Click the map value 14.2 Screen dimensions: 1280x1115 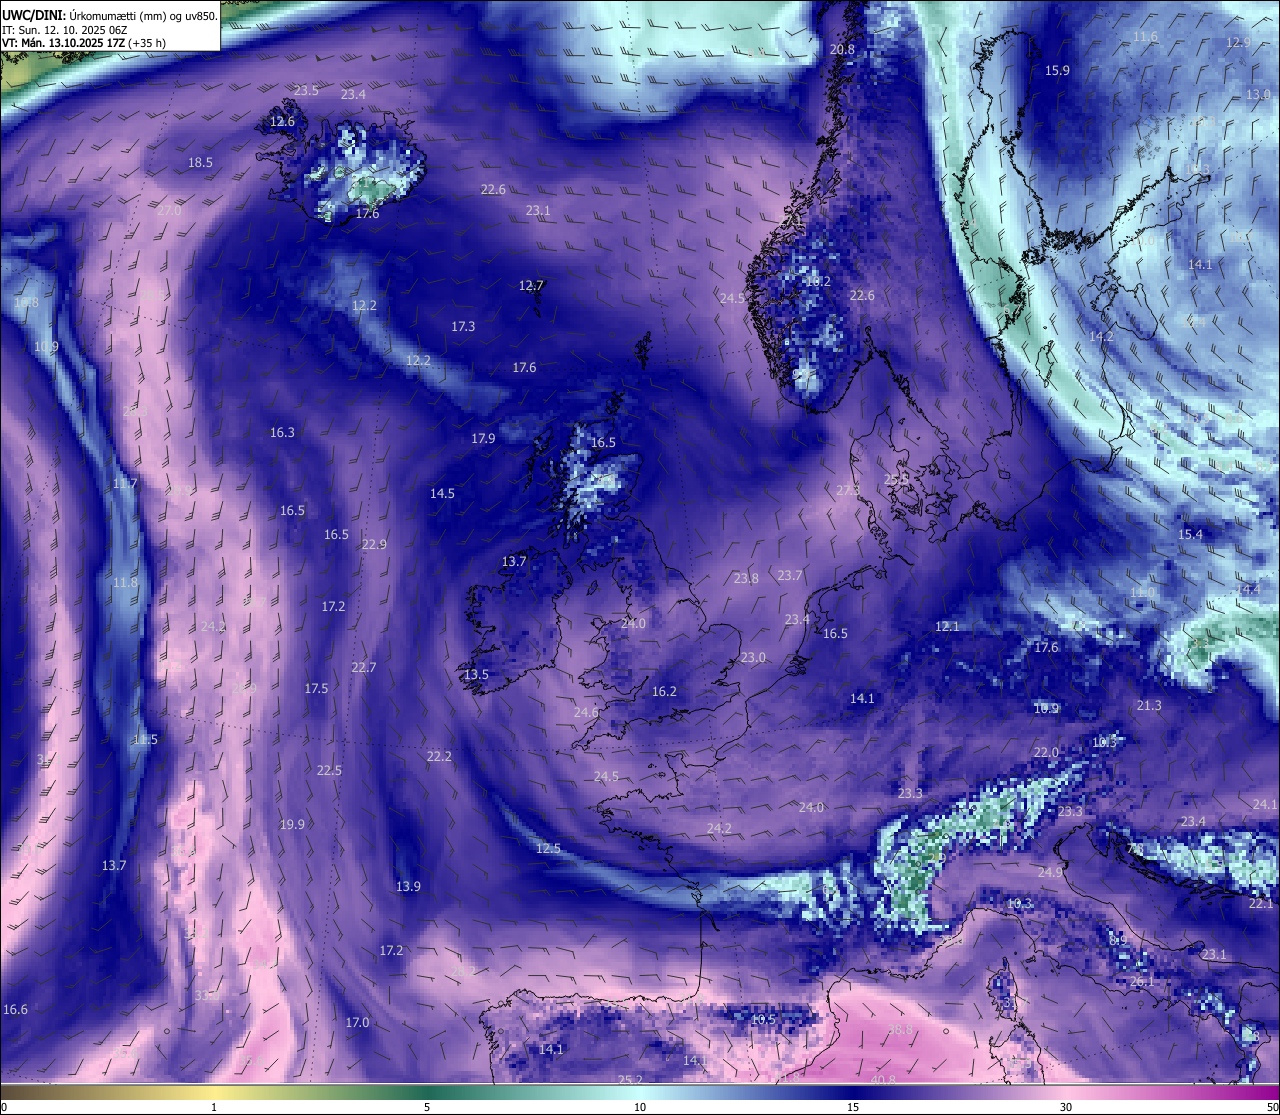pyautogui.click(x=1101, y=336)
